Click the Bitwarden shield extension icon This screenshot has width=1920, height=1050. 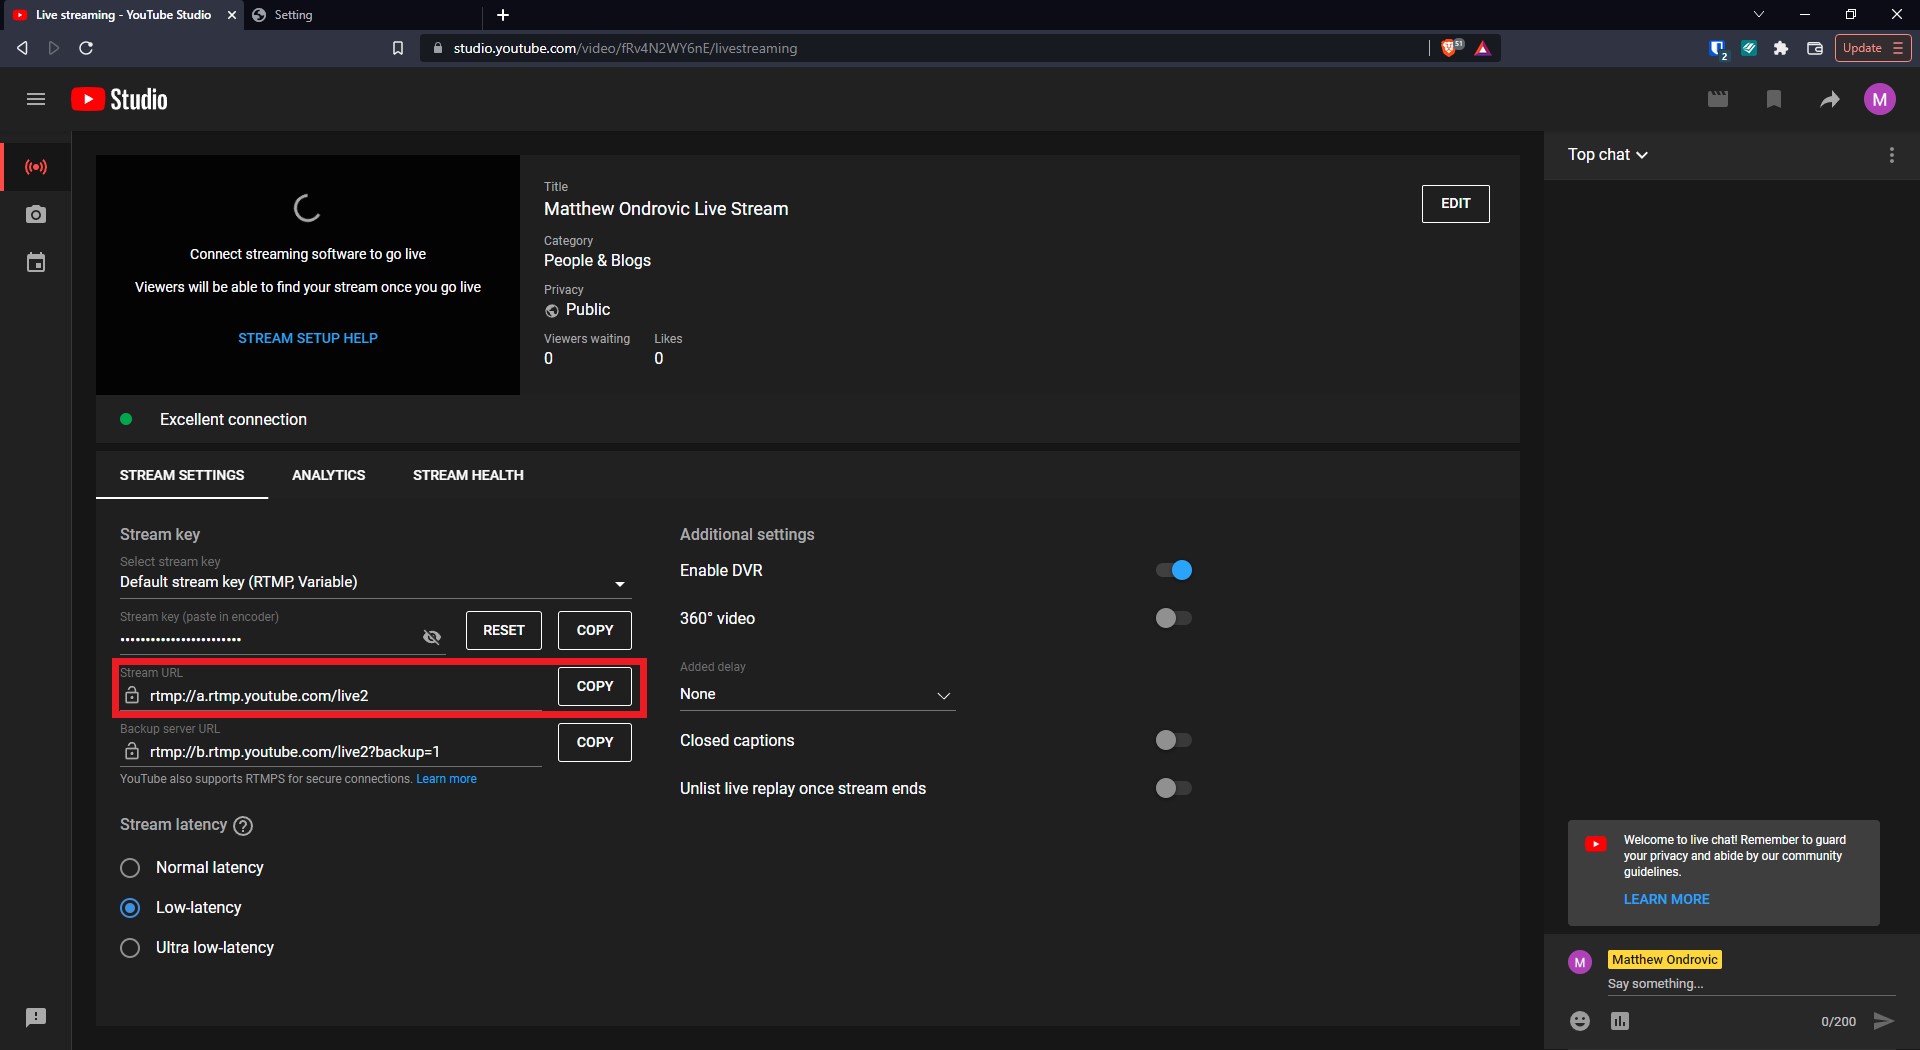tap(1718, 49)
